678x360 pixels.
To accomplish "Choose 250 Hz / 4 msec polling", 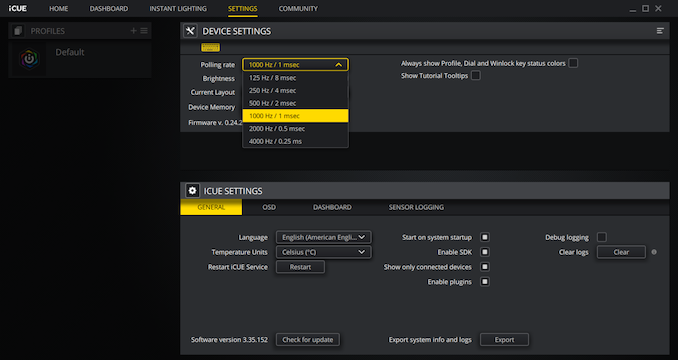I will tap(295, 91).
